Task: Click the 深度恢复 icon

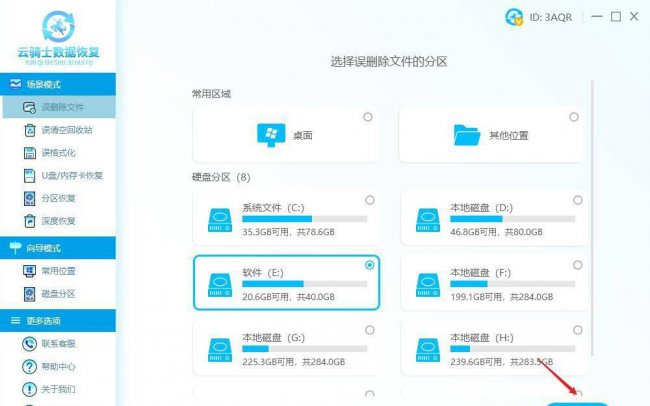Action: click(29, 221)
